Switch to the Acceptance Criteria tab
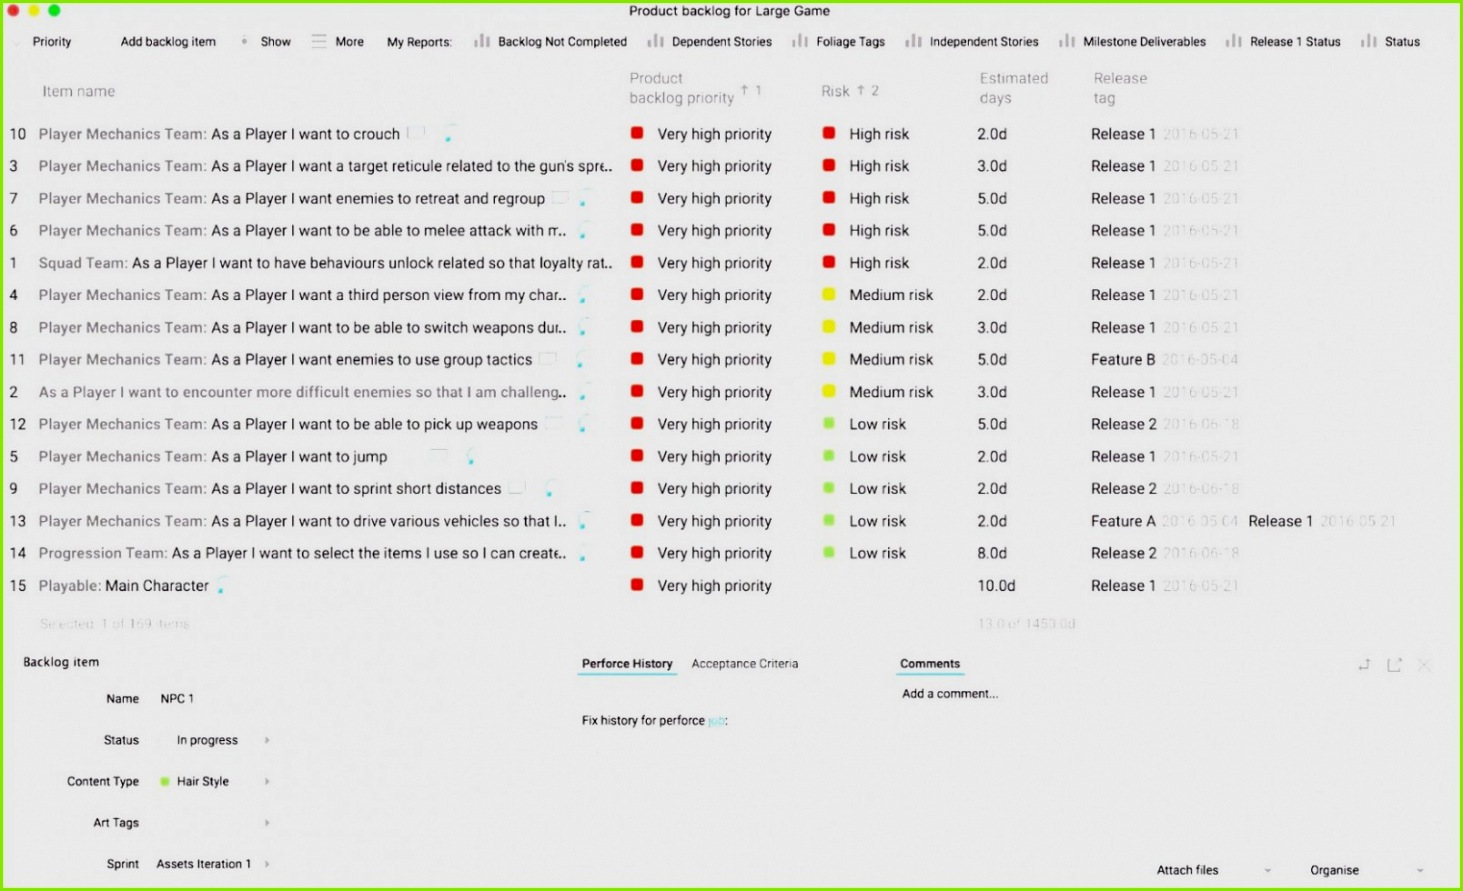This screenshot has width=1463, height=891. coord(744,663)
